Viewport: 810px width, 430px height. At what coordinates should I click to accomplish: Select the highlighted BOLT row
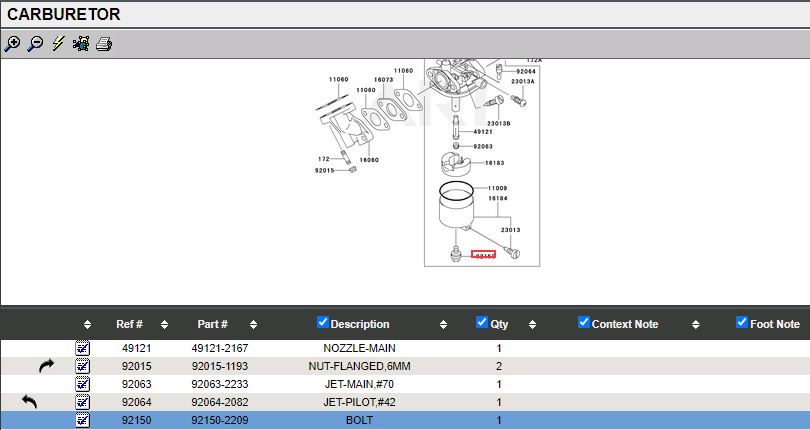coord(359,420)
